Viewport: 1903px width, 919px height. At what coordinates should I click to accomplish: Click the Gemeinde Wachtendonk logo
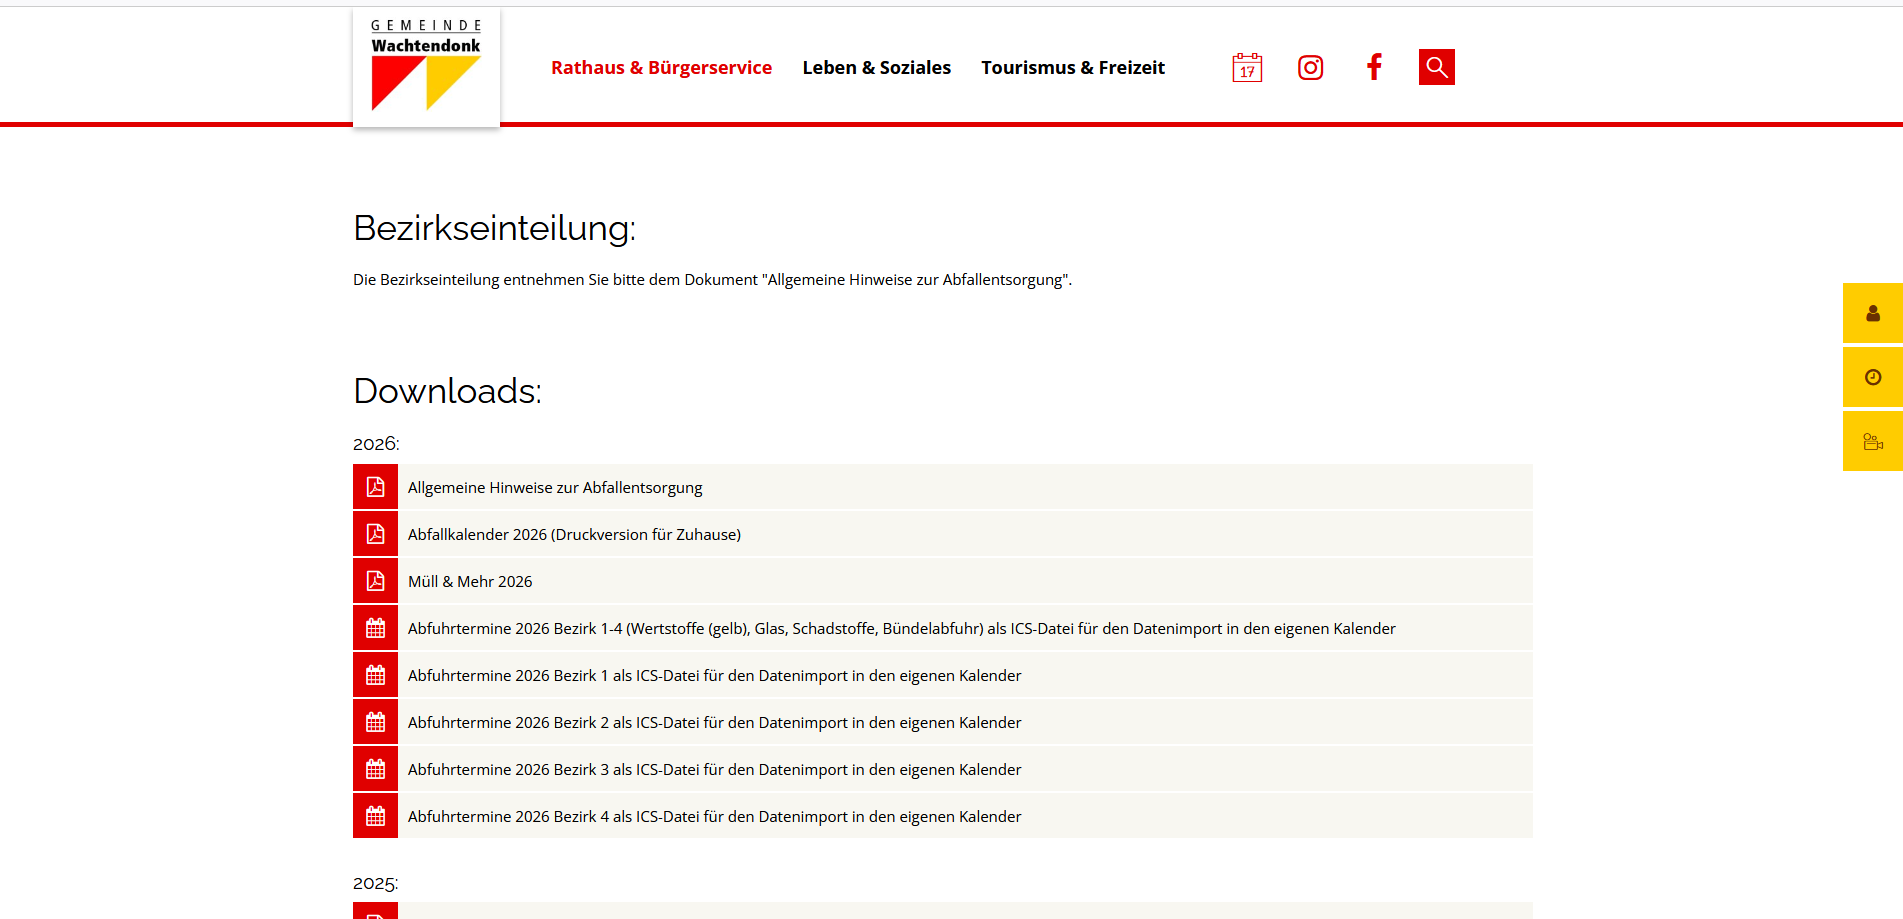coord(426,67)
